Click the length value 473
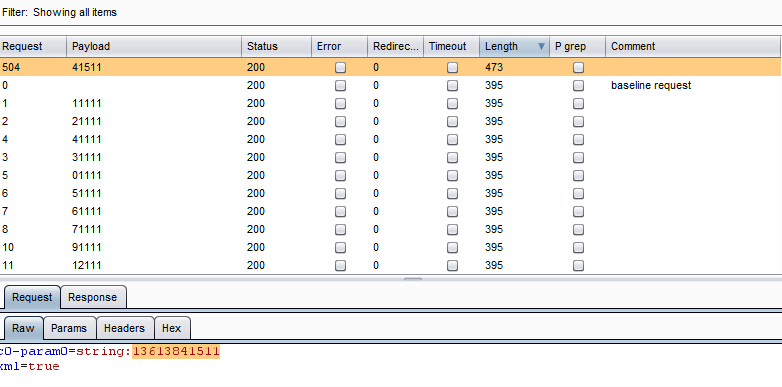This screenshot has width=782, height=387. point(494,67)
